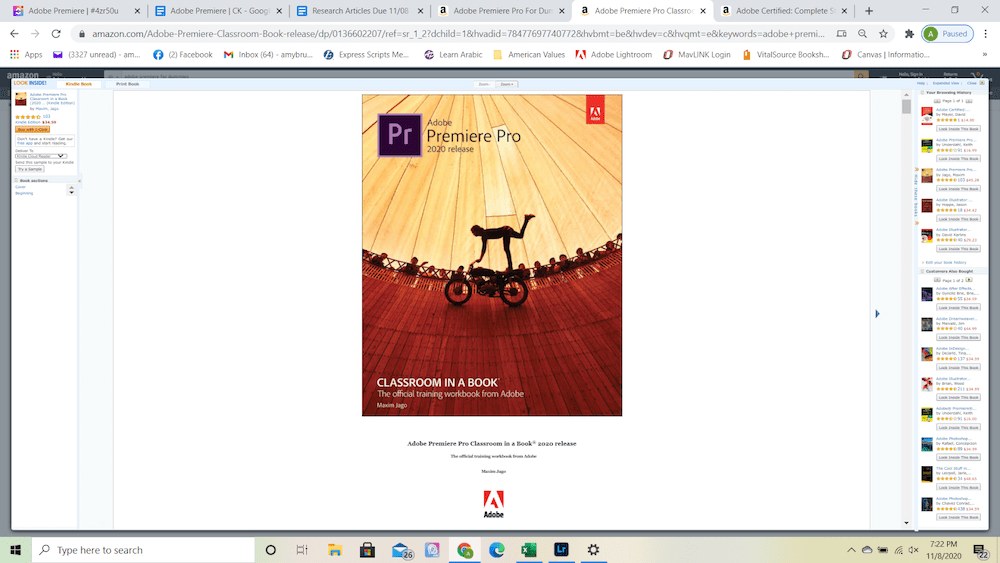The image size is (1000, 563).
Task: Click Edit your book history link
Action: pyautogui.click(x=946, y=263)
